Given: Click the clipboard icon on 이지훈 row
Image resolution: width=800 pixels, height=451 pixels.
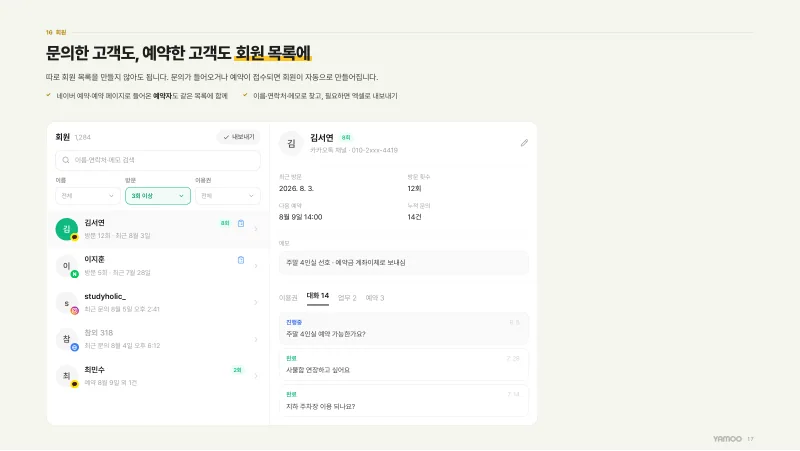Looking at the screenshot, I should point(241,260).
